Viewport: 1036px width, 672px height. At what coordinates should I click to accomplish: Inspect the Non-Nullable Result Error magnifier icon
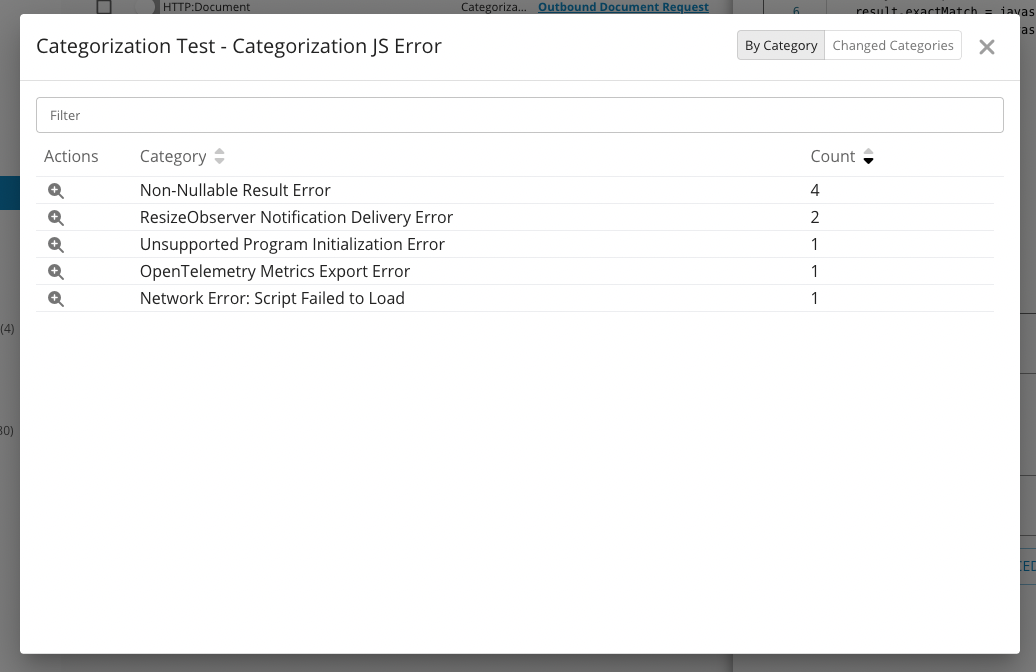56,190
